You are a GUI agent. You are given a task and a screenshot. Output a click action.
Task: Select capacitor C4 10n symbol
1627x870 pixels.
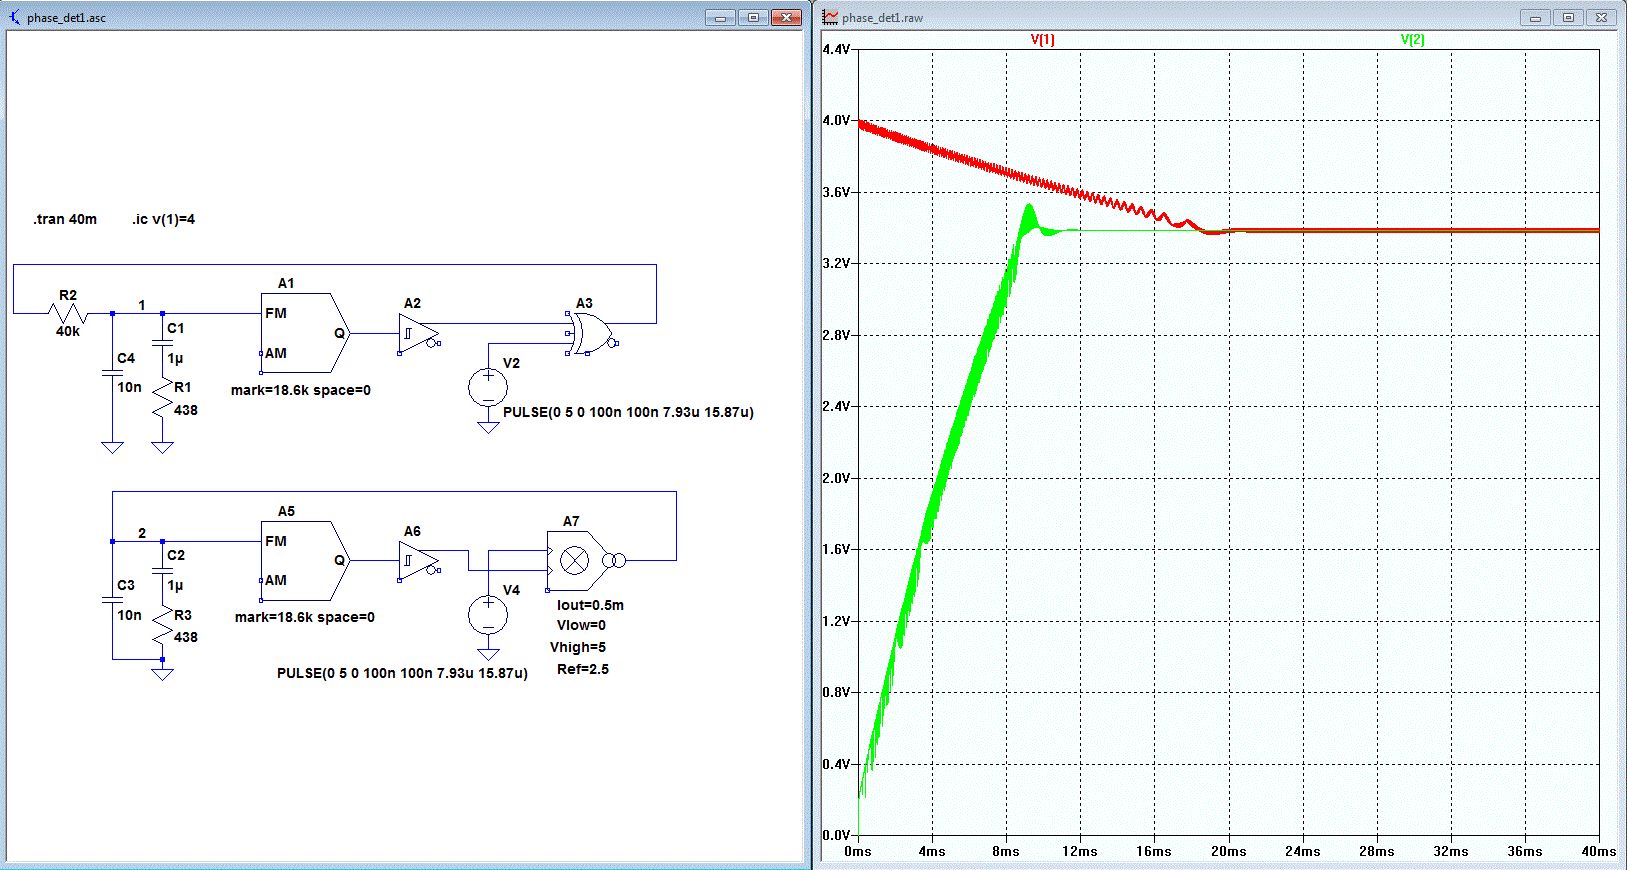pos(113,373)
